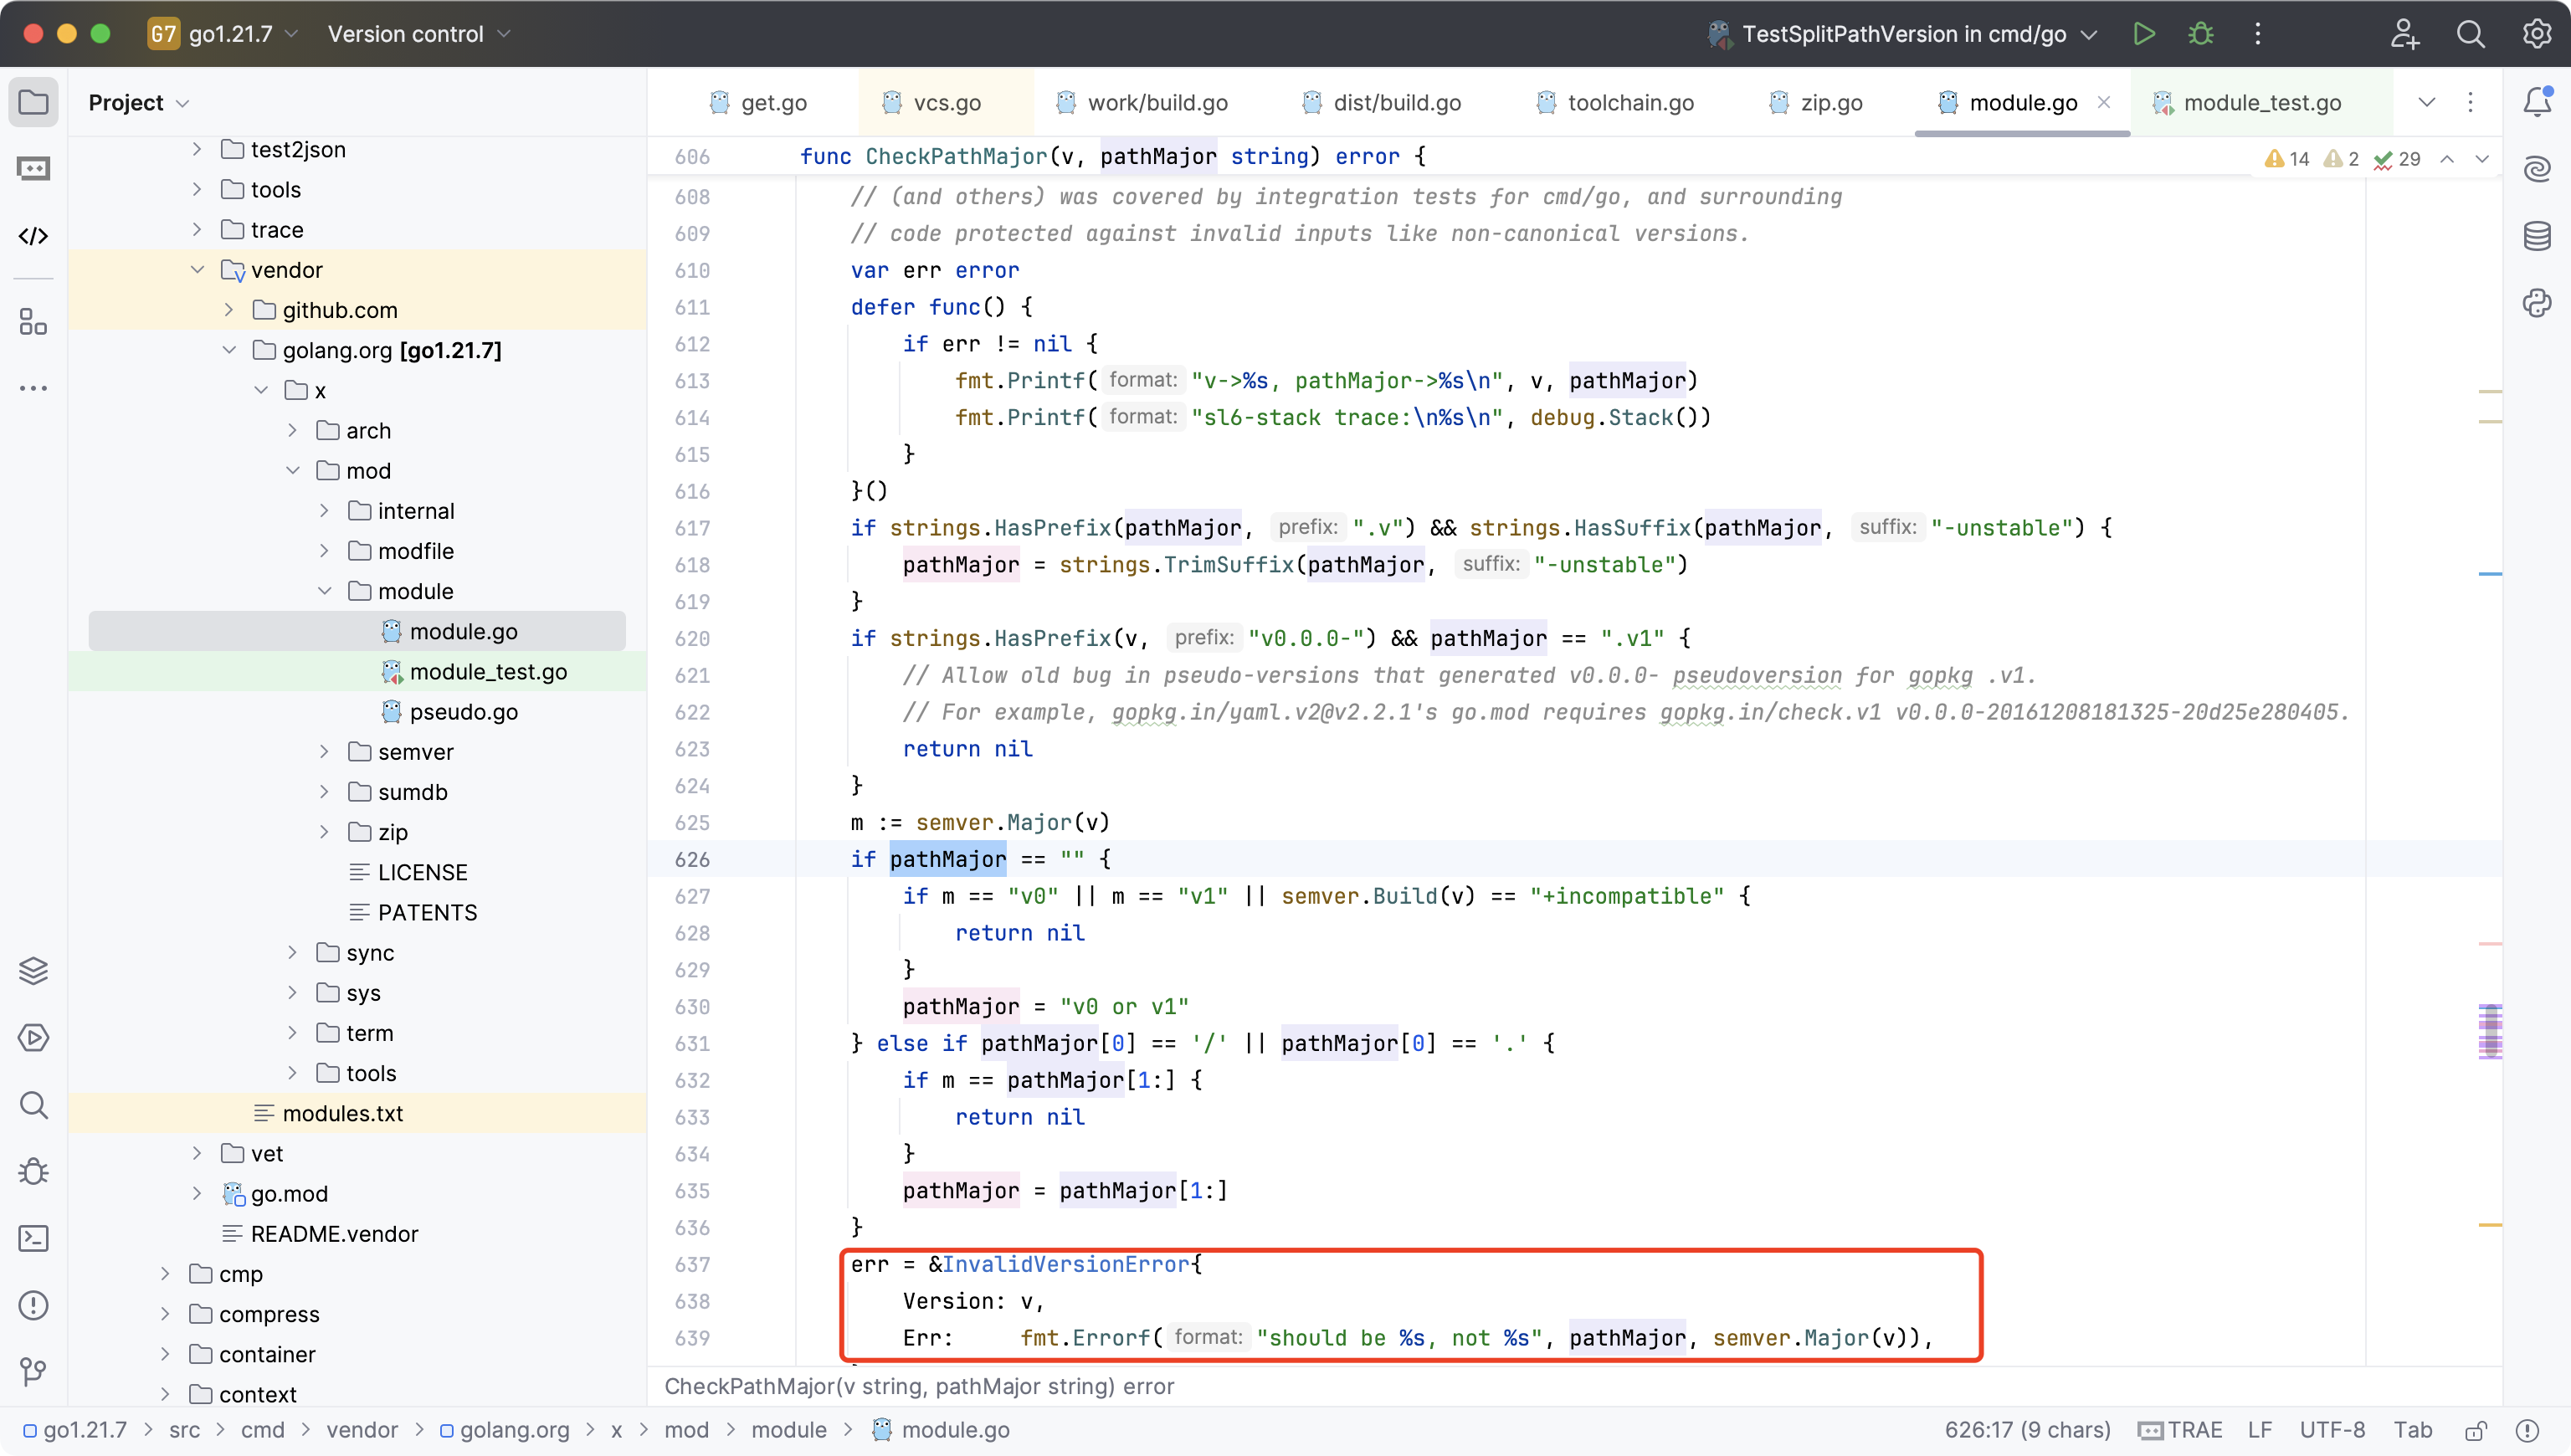
Task: Open the go1.21.7 project dropdown
Action: pyautogui.click(x=224, y=34)
